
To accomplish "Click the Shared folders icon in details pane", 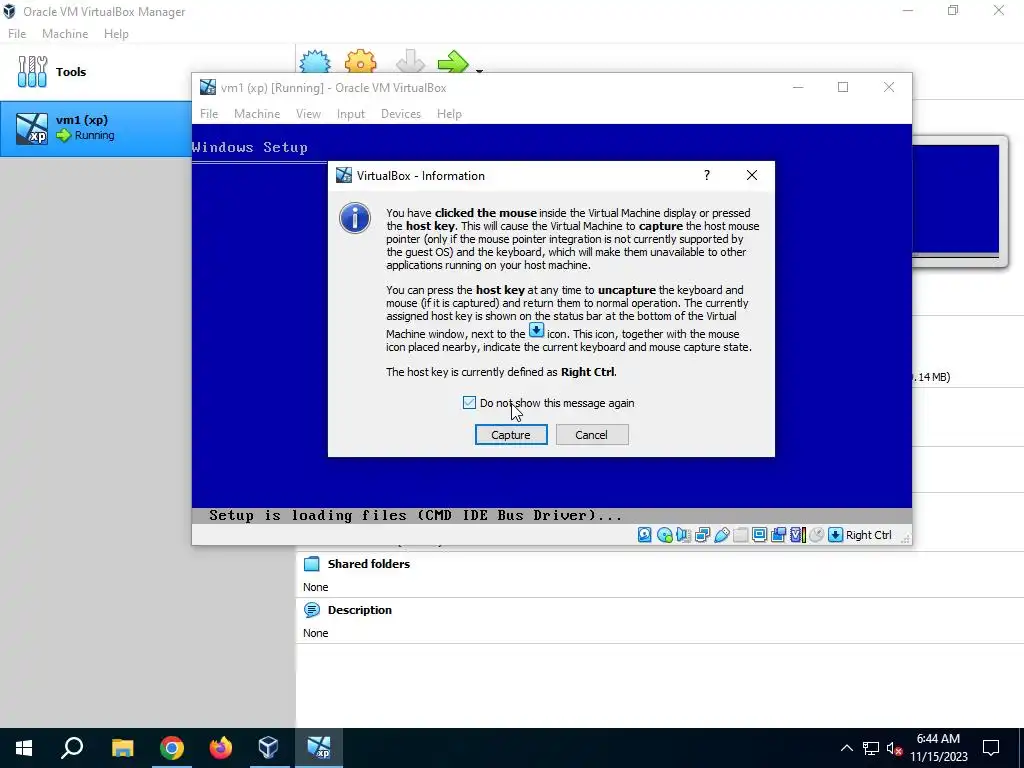I will pyautogui.click(x=312, y=564).
